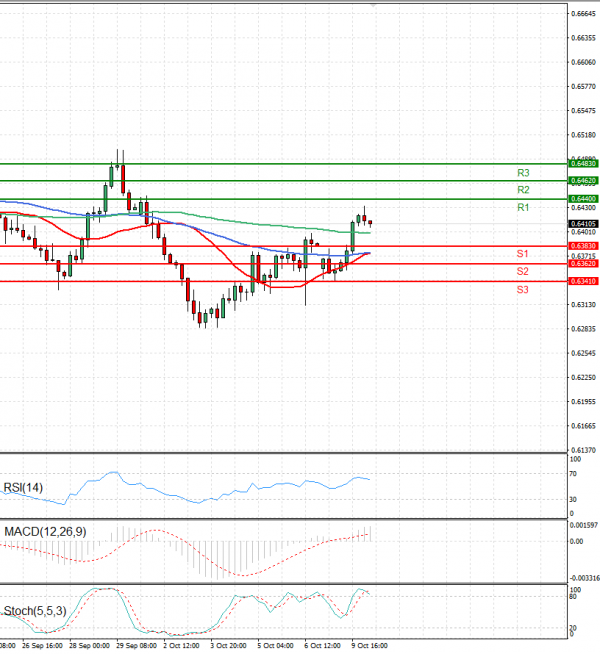Click the 2 Oct 12:00 time label
The height and width of the screenshot is (654, 600).
181,646
